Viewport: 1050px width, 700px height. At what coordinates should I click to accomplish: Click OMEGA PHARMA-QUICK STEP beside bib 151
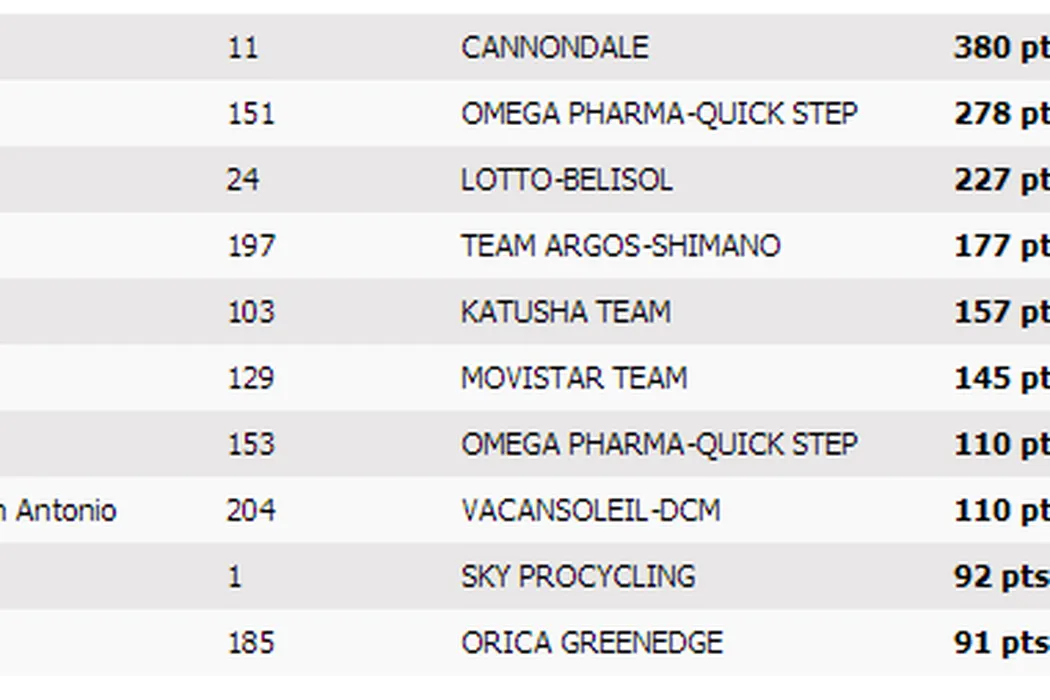pos(659,114)
